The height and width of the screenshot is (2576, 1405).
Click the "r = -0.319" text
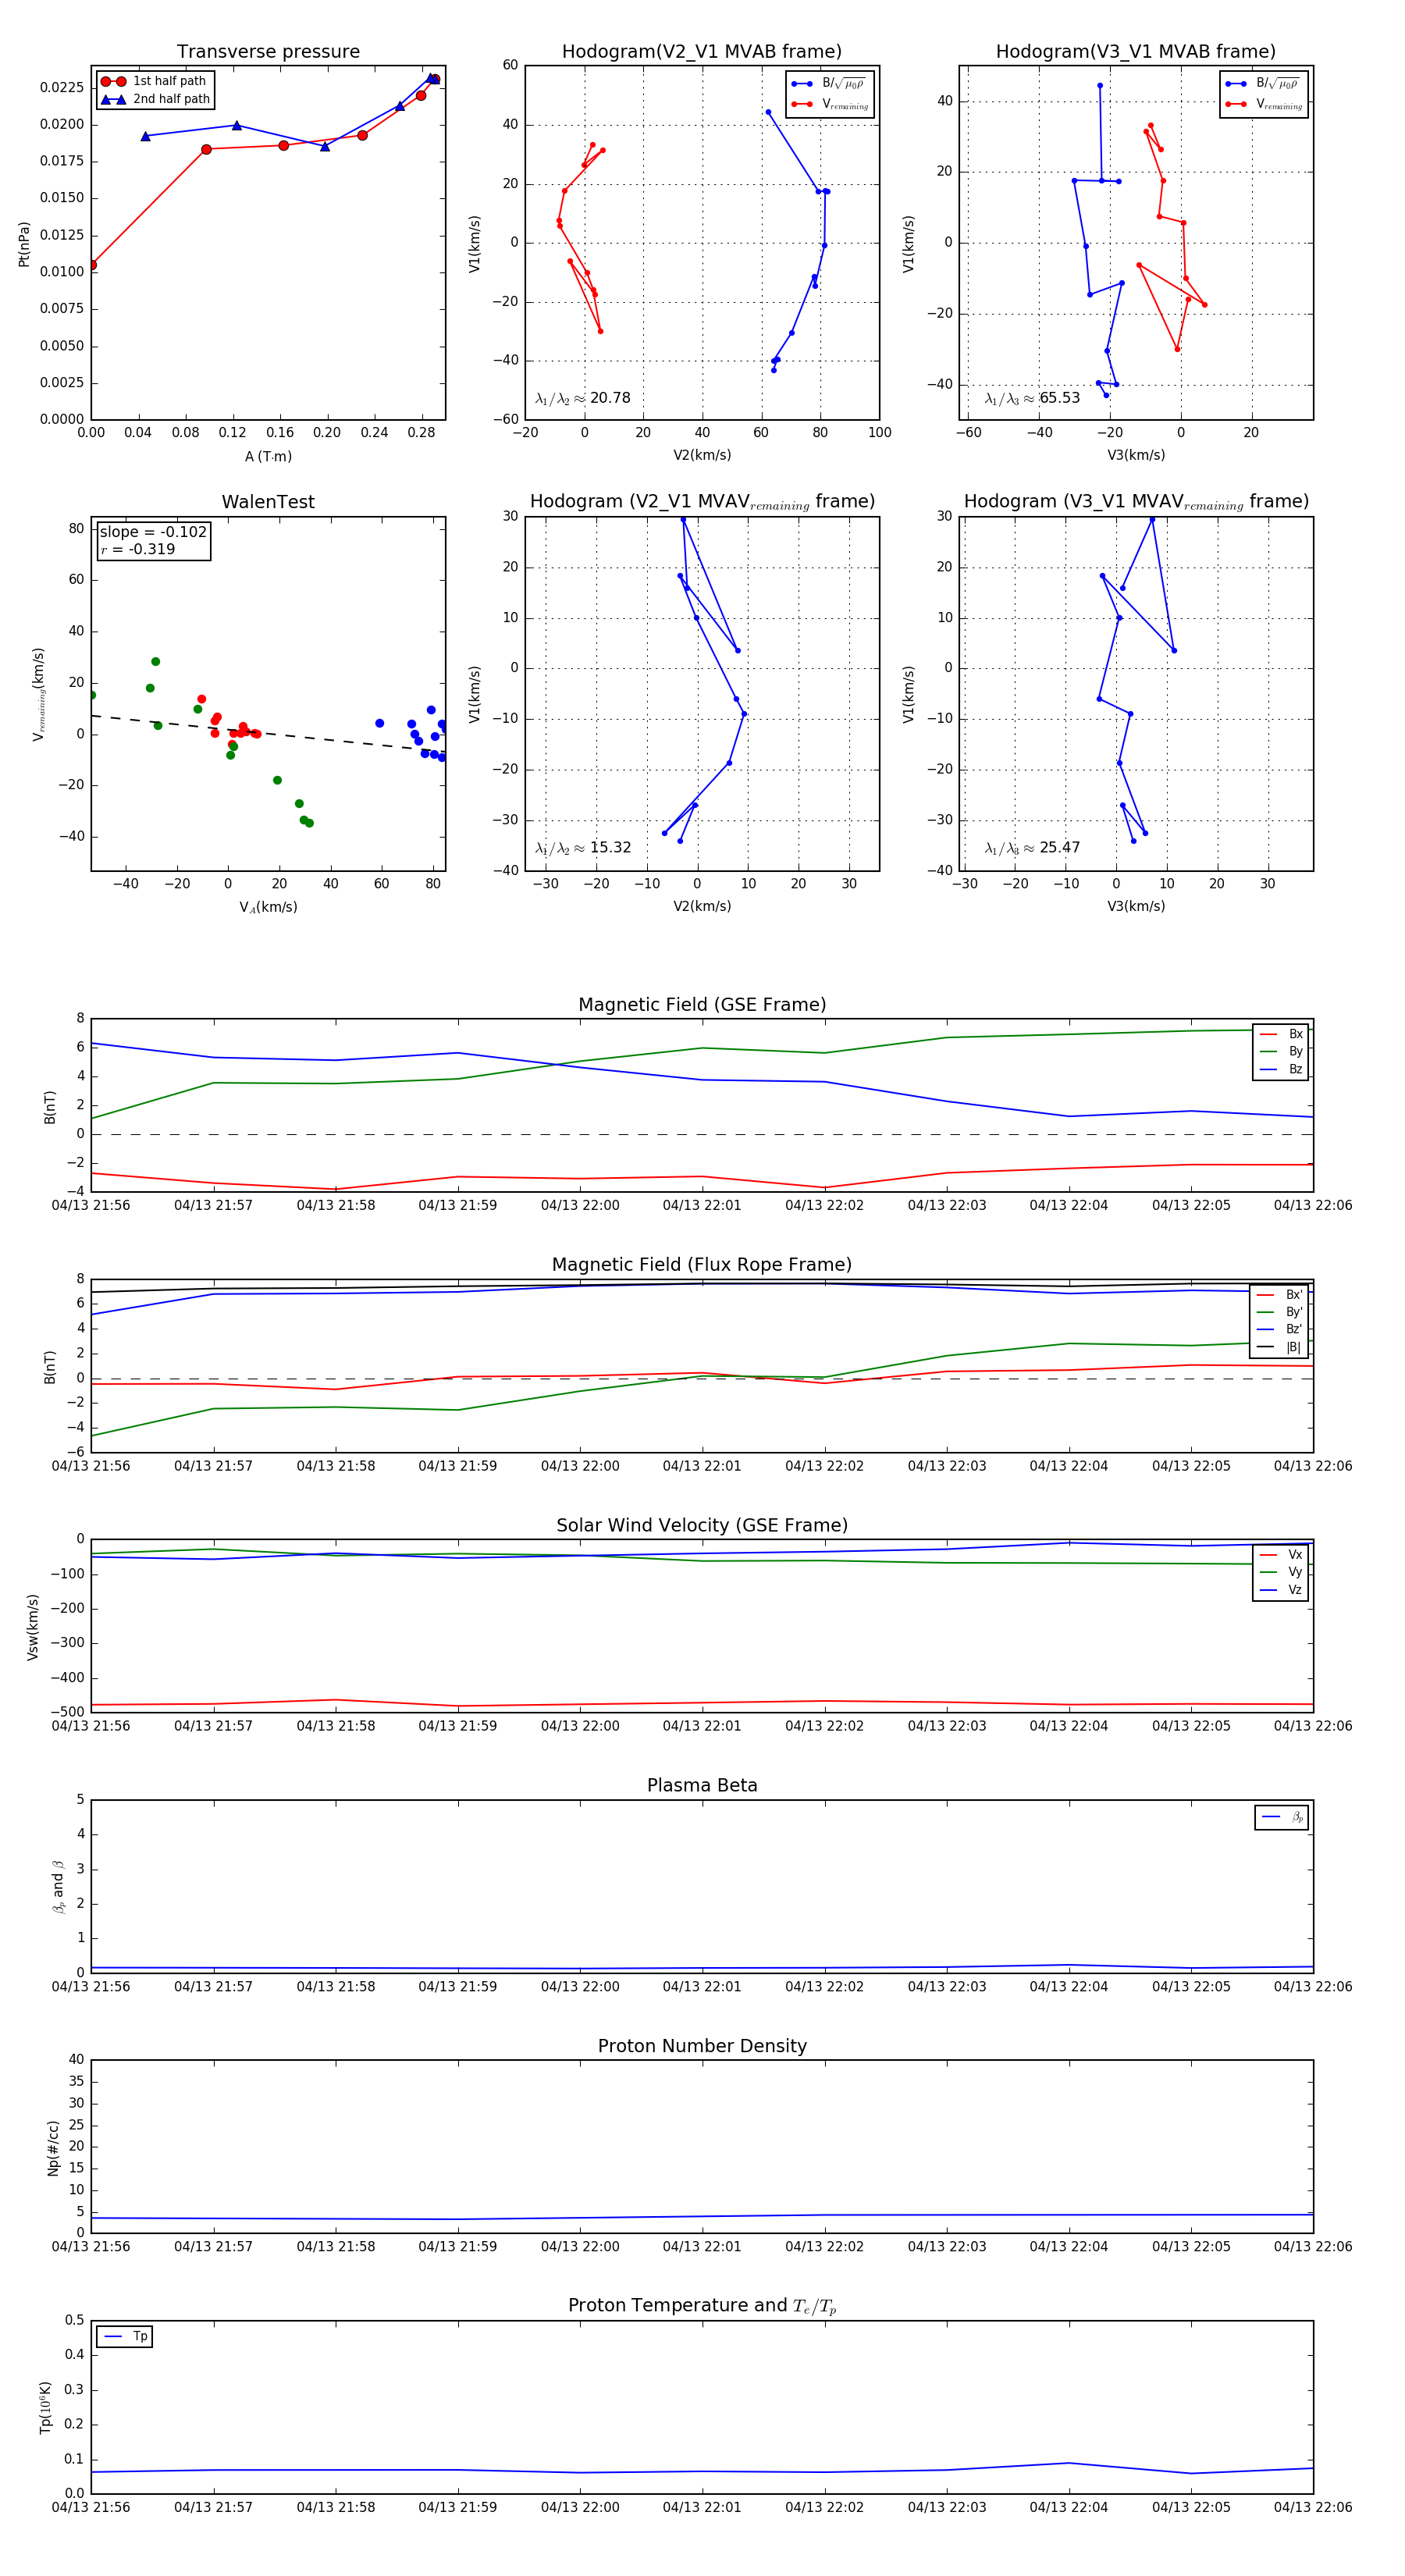pyautogui.click(x=137, y=549)
